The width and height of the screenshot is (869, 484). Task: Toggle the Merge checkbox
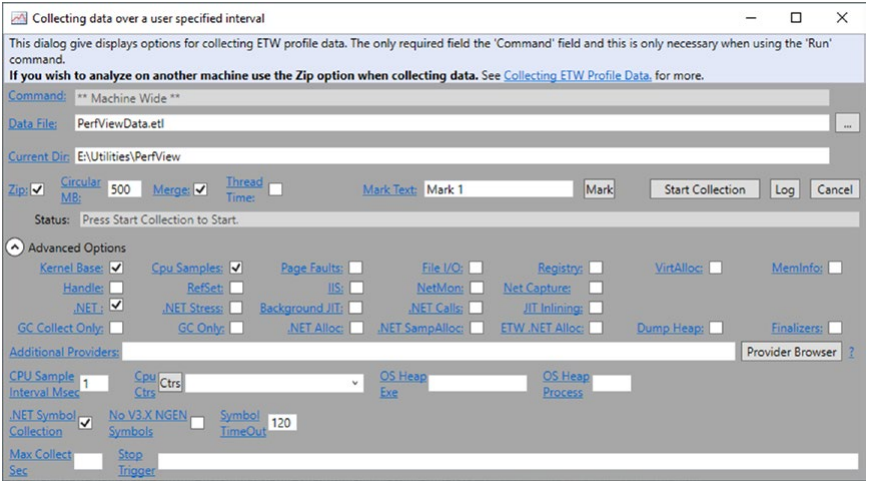(201, 190)
